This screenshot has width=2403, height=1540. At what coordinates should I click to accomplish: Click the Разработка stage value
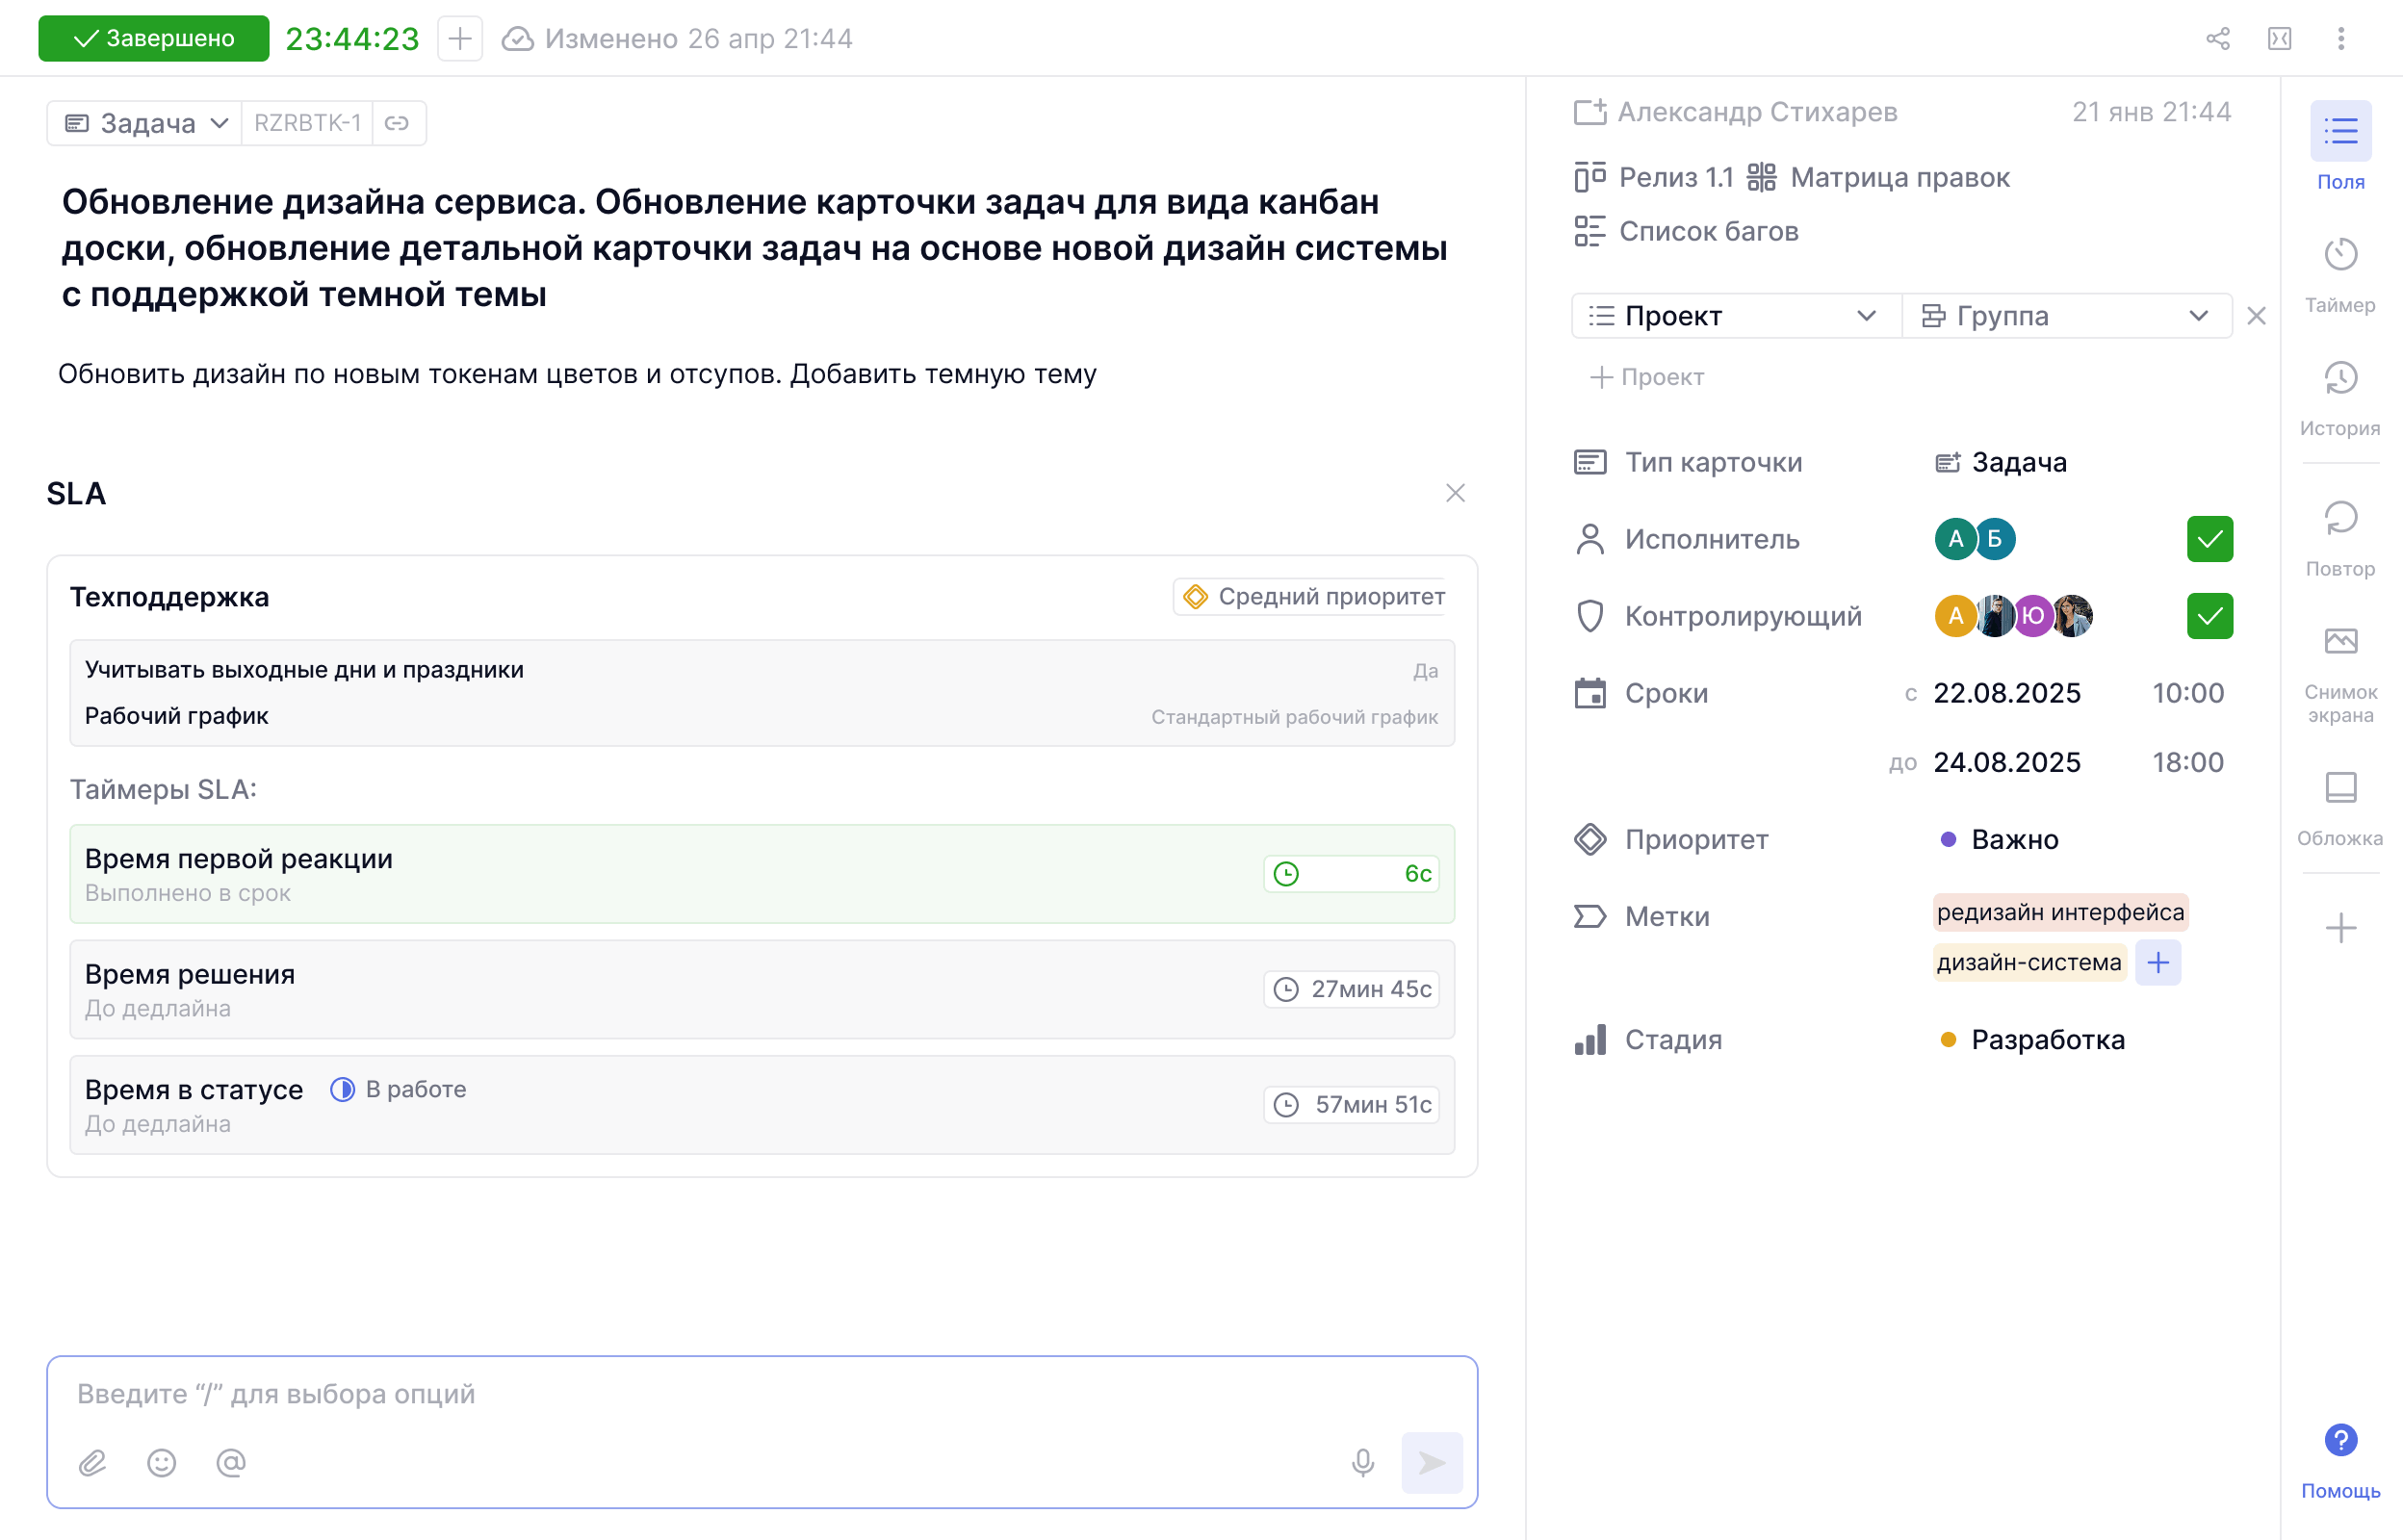[x=2032, y=1040]
